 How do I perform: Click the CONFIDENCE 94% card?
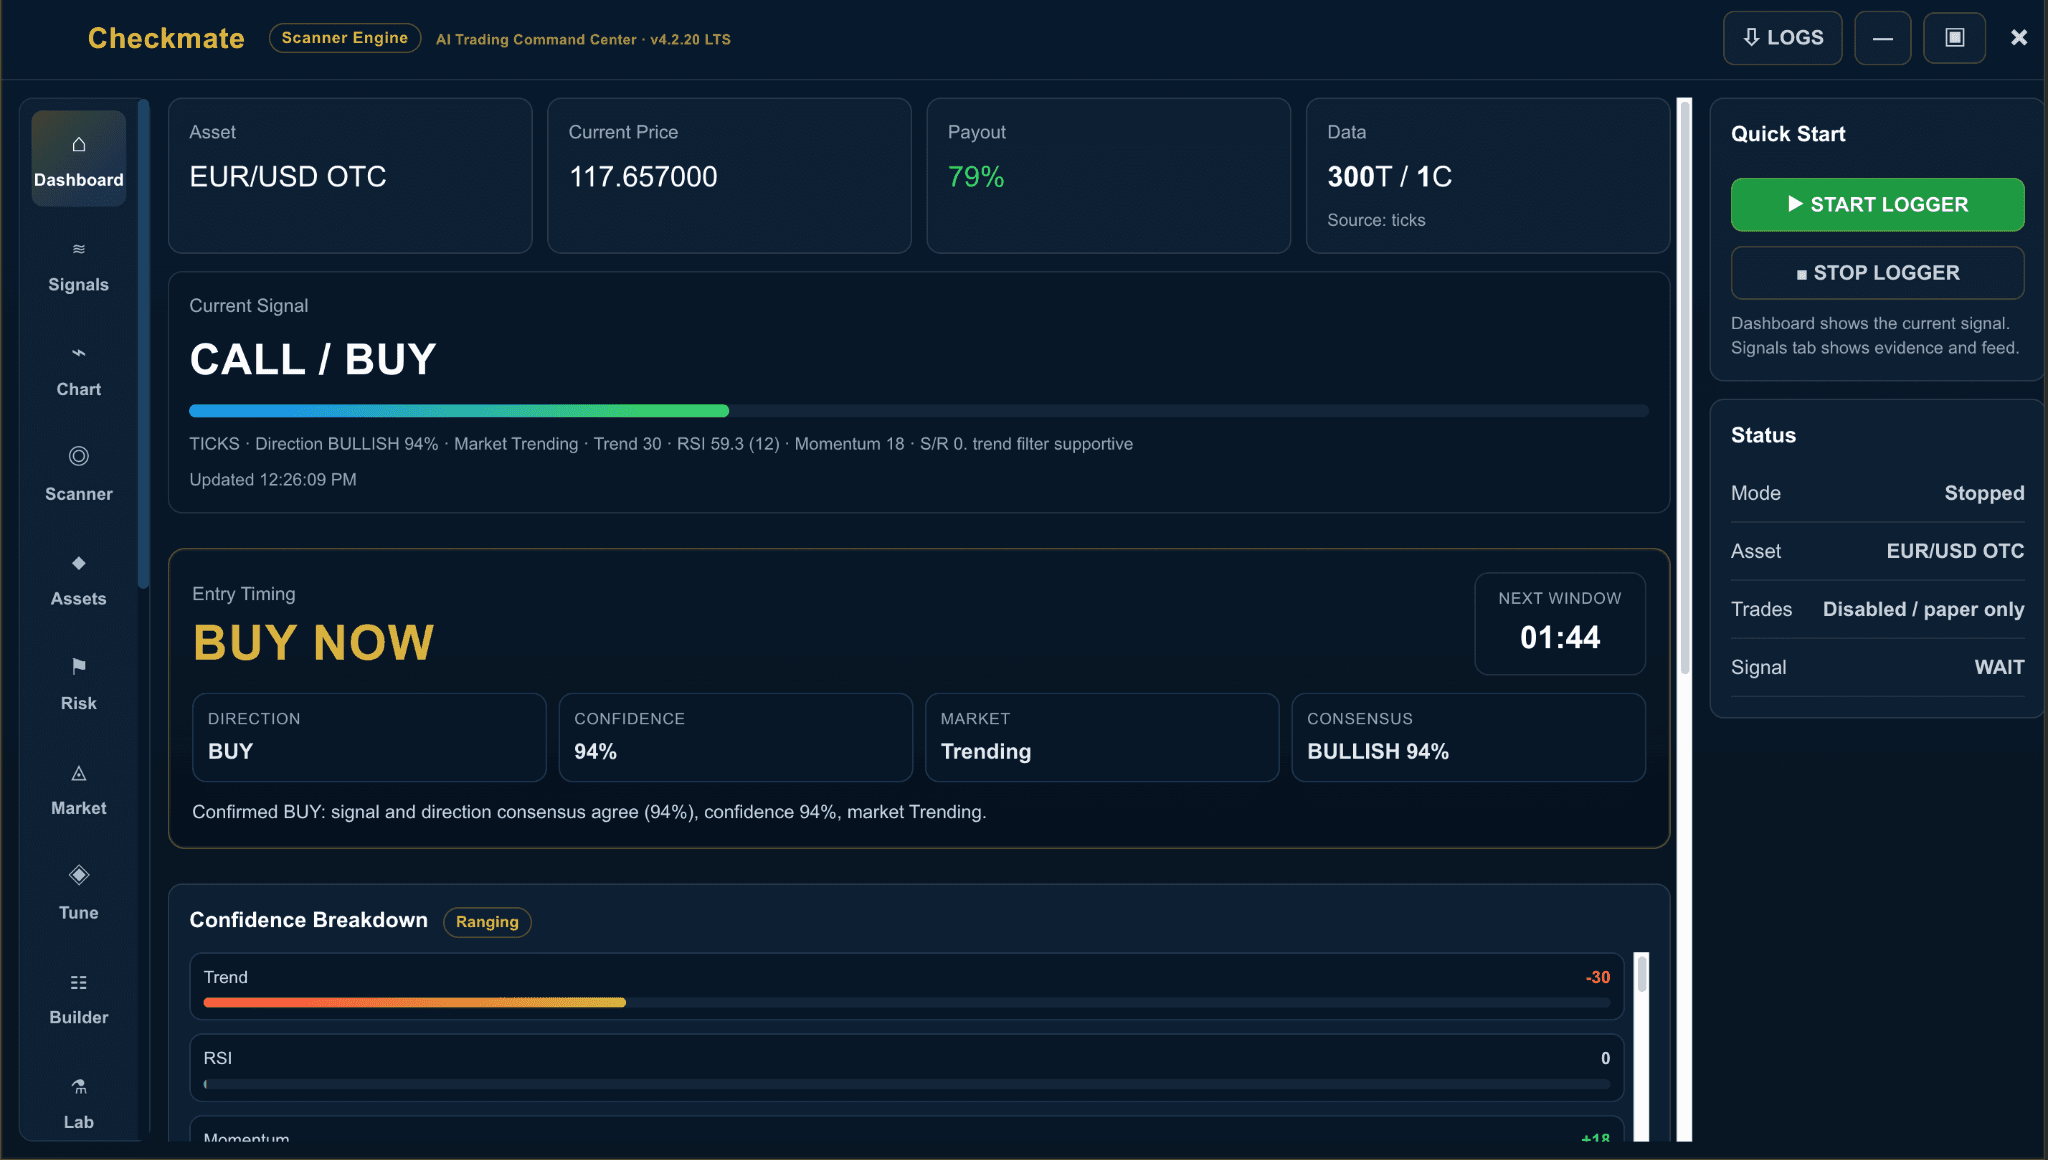(x=735, y=737)
